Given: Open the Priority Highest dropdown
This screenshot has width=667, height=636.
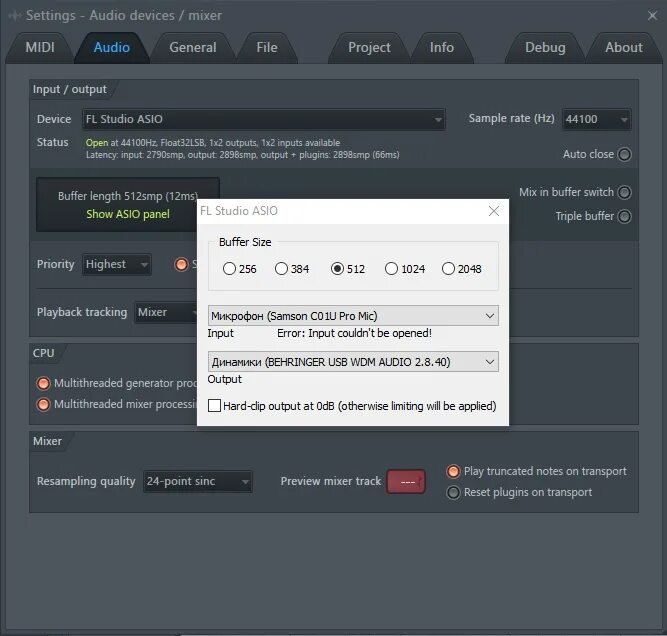Looking at the screenshot, I should click(117, 265).
